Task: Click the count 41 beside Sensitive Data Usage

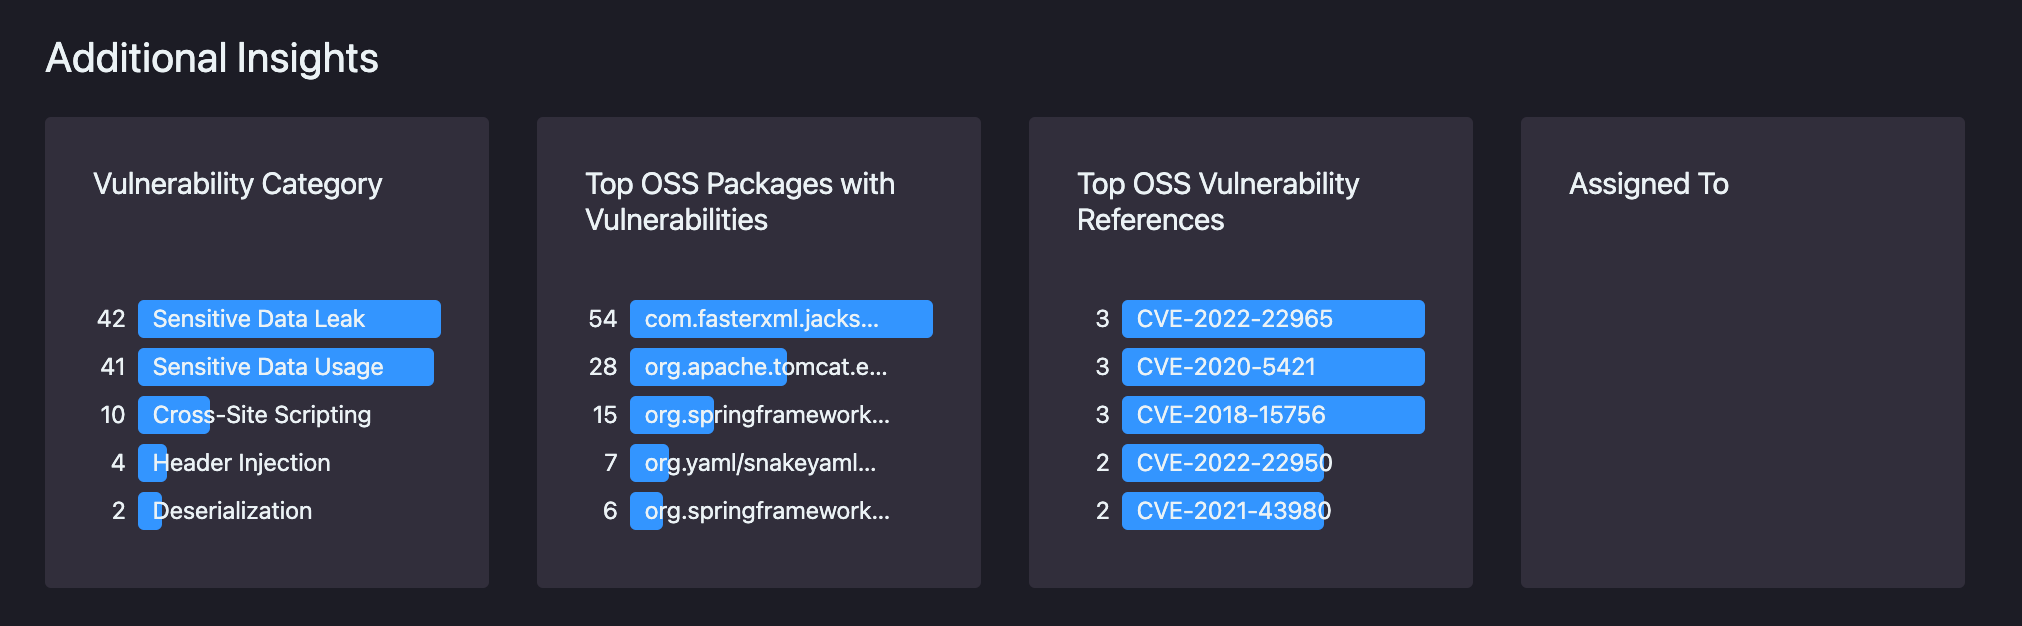Action: [x=112, y=367]
